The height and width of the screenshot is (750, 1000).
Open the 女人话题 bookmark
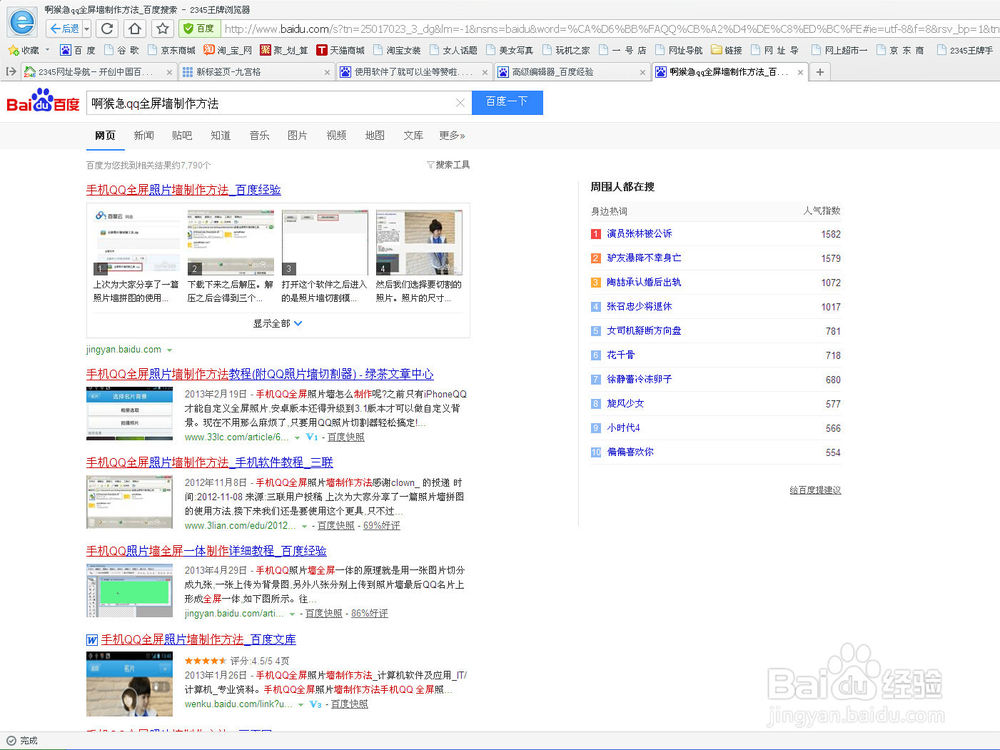pos(453,50)
